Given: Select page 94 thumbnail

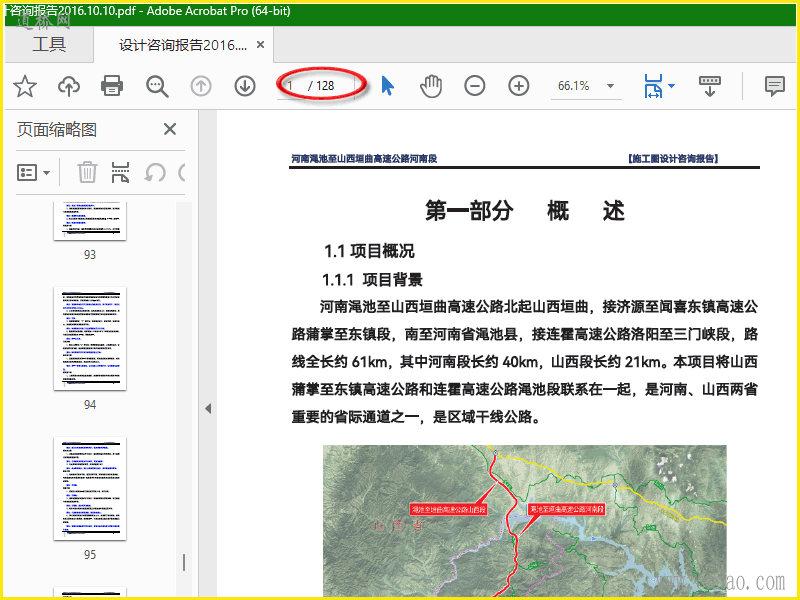Looking at the screenshot, I should click(90, 338).
